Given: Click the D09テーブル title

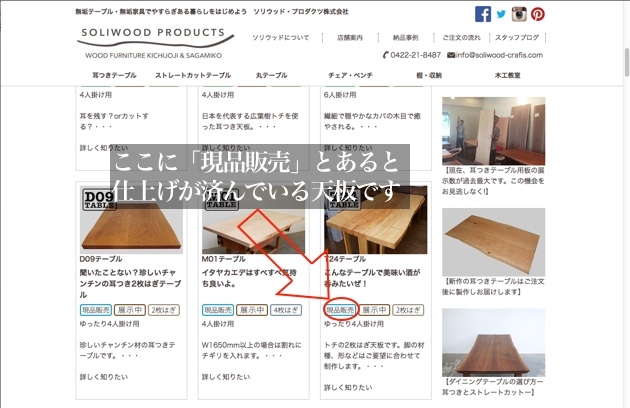Looking at the screenshot, I should 101,259.
